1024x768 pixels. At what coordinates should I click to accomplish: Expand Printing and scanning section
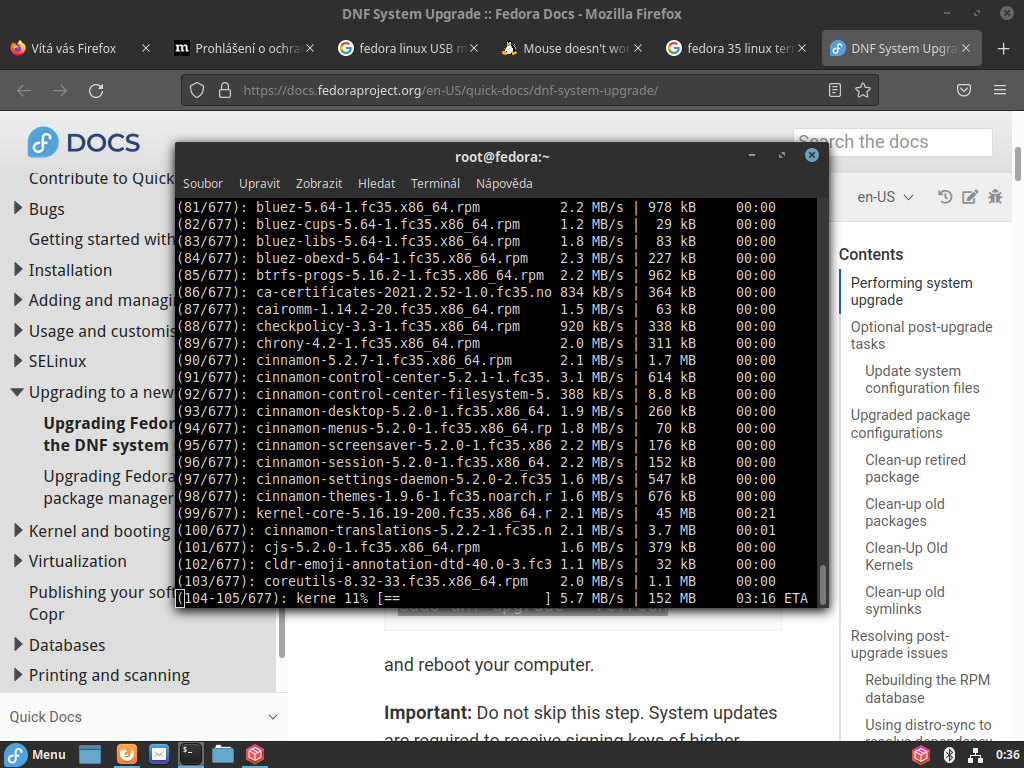(18, 675)
